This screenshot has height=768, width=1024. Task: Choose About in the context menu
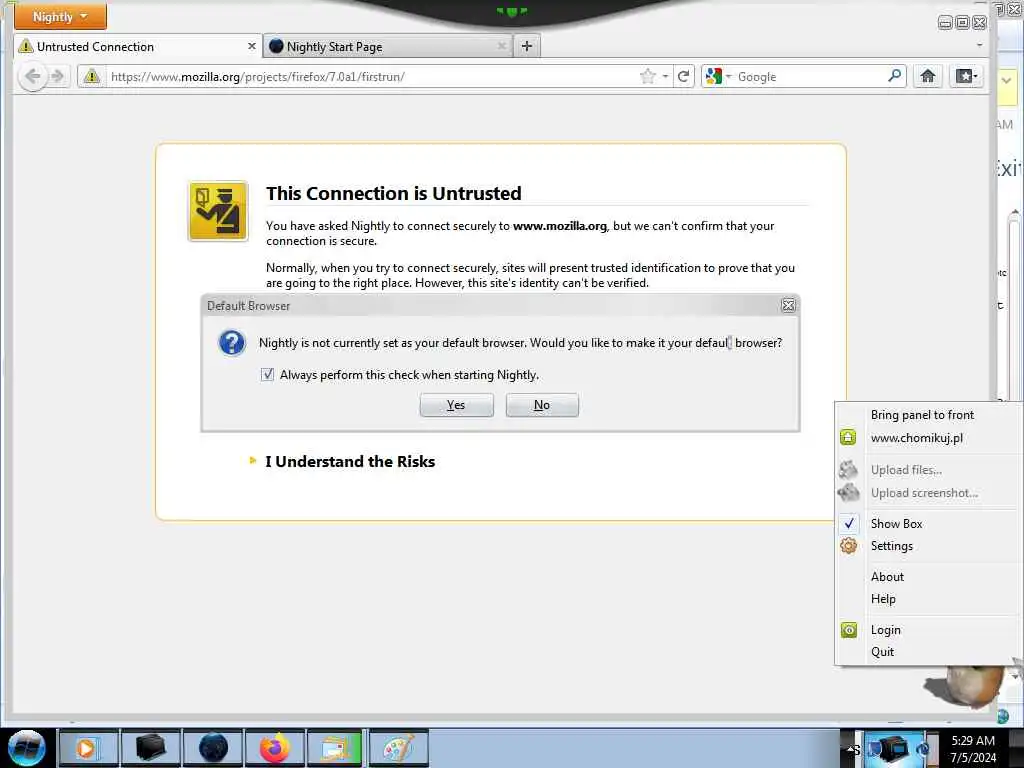point(887,577)
